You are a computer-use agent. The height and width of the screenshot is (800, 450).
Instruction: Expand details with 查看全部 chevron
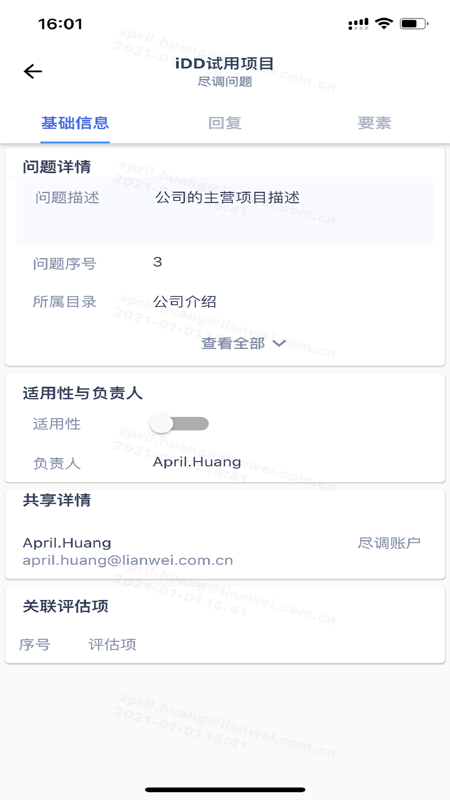point(279,343)
